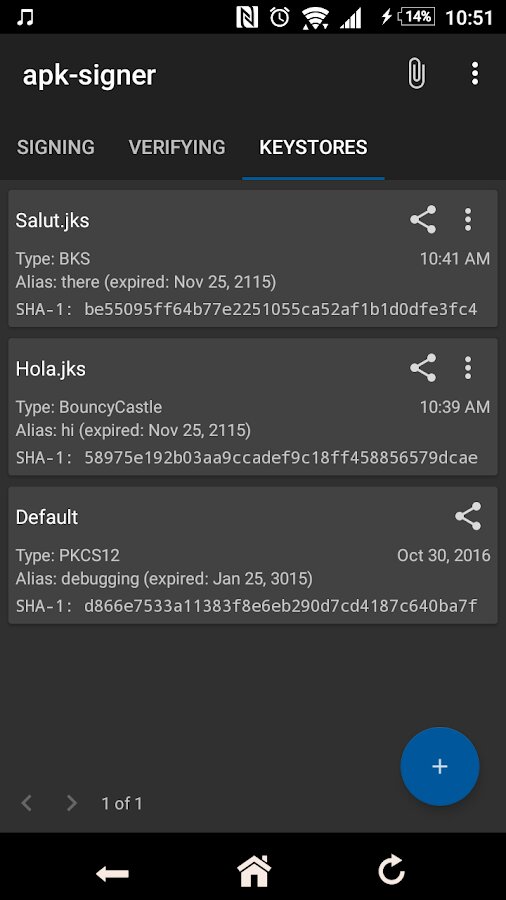Open options menu for Hola.jks
This screenshot has height=900, width=506.
click(468, 367)
